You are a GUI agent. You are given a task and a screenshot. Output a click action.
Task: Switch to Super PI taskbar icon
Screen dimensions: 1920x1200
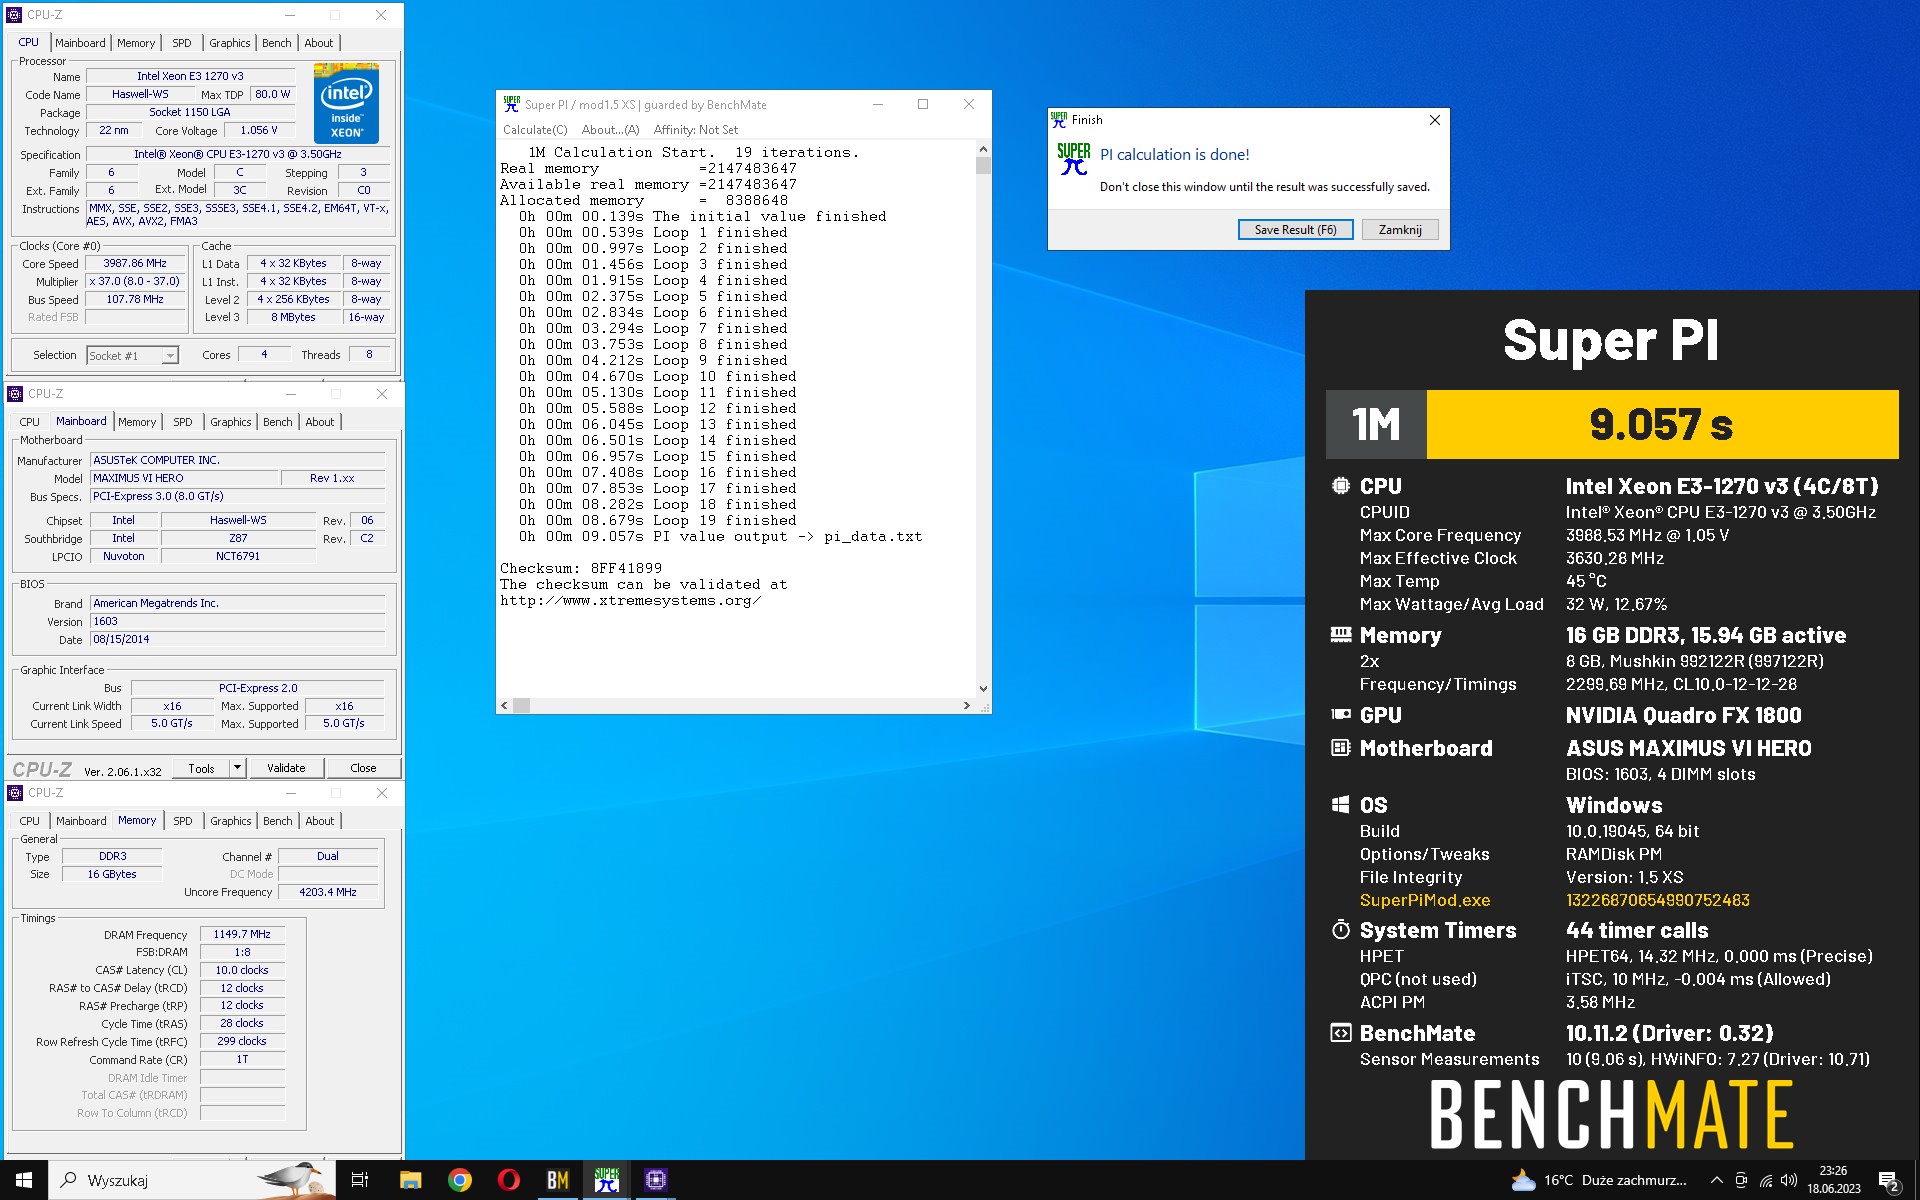(607, 1180)
